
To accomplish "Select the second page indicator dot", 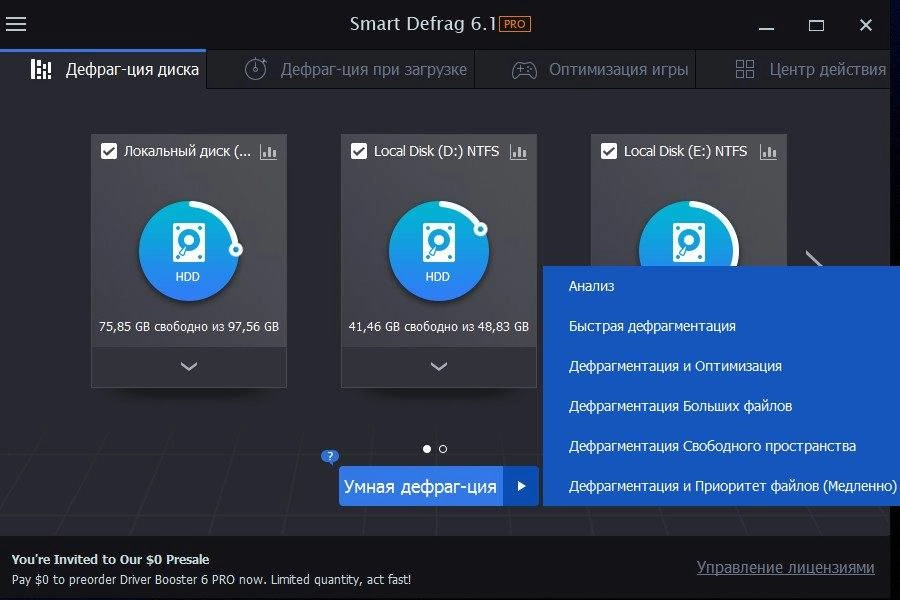I will click(x=443, y=449).
